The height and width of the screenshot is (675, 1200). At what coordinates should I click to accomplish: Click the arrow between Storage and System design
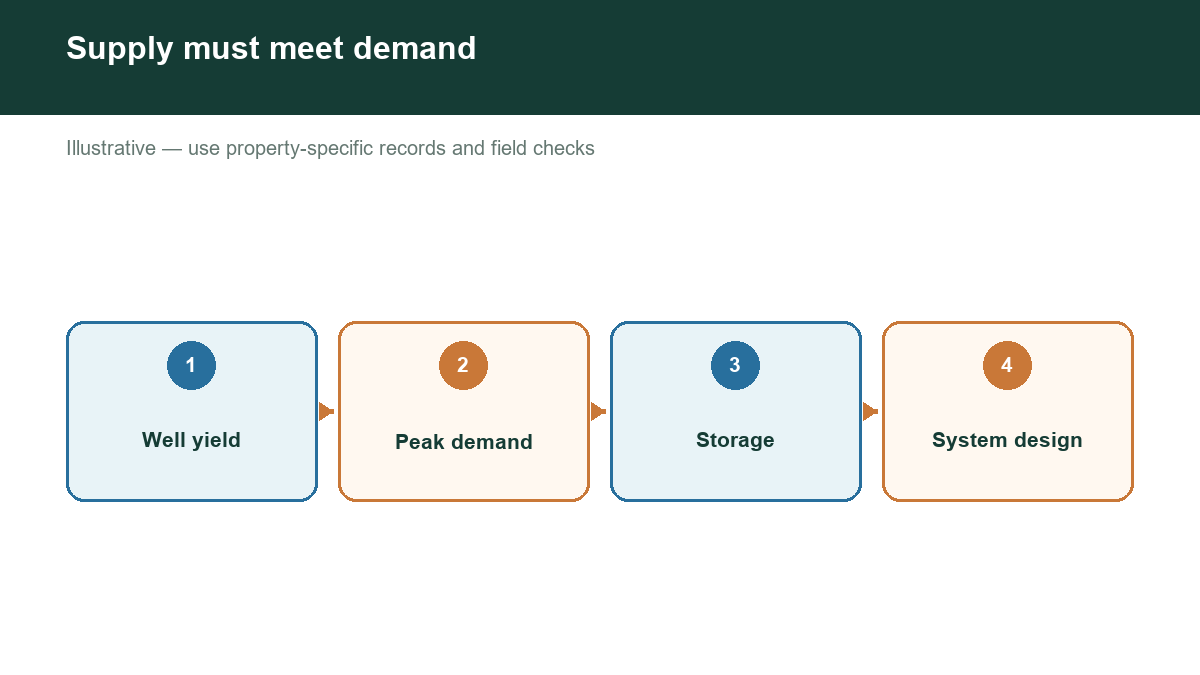[871, 411]
